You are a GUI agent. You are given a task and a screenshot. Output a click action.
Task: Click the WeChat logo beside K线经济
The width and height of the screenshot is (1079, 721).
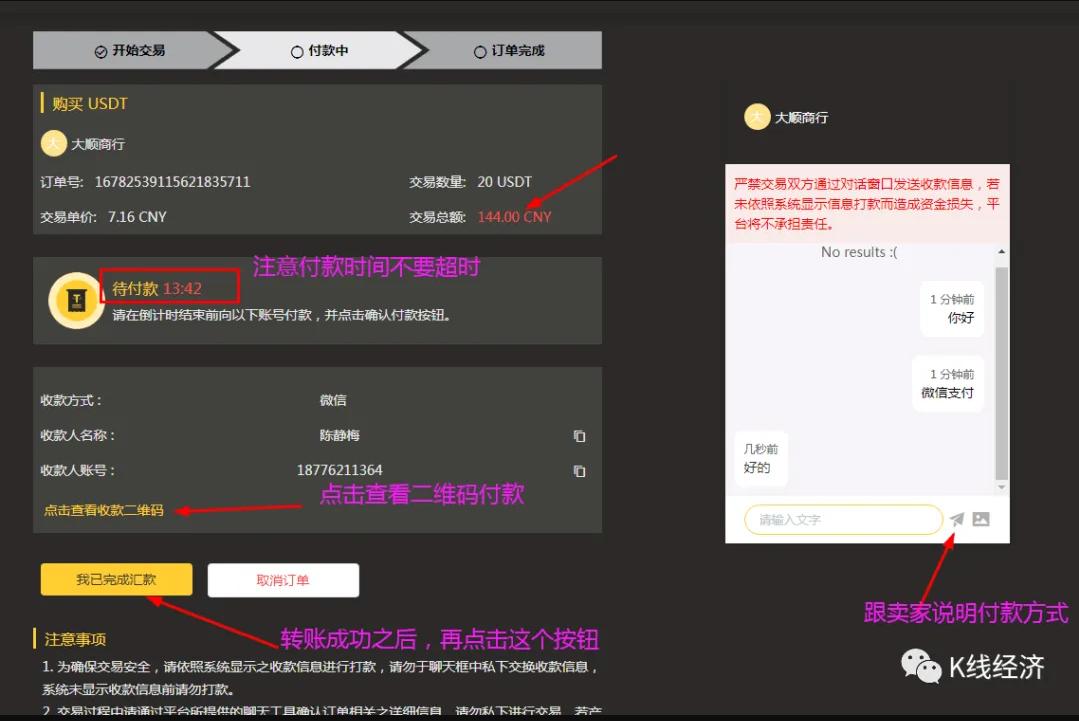tap(921, 666)
